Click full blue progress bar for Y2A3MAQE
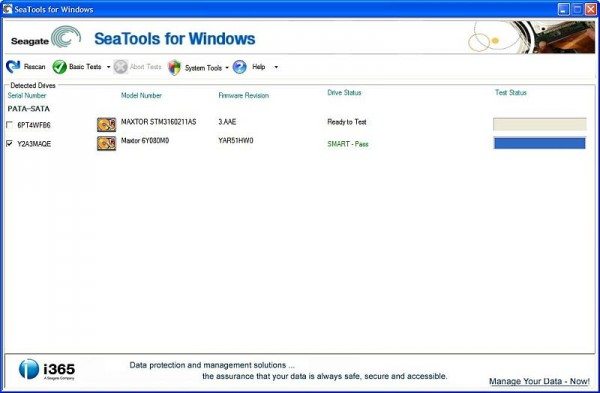The image size is (600, 393). tap(540, 143)
